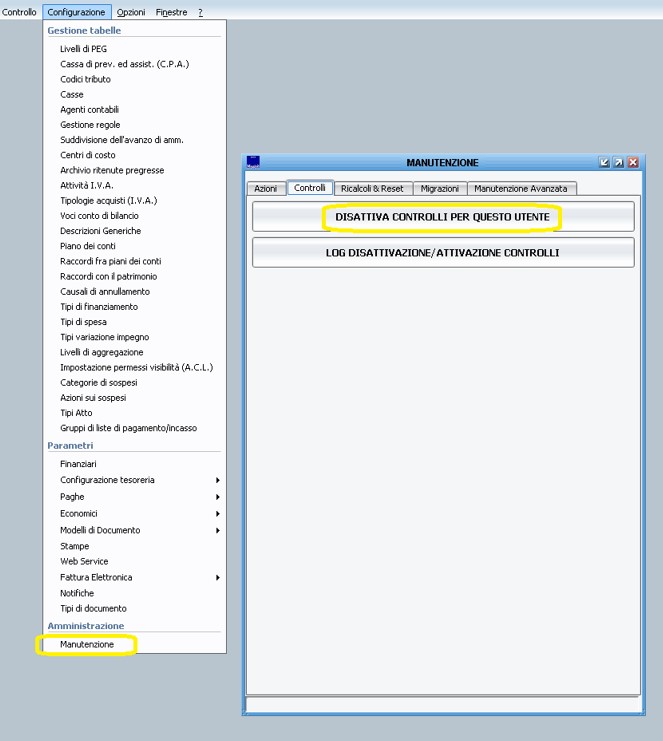The height and width of the screenshot is (741, 663).
Task: Open the Finestre menu
Action: (171, 12)
